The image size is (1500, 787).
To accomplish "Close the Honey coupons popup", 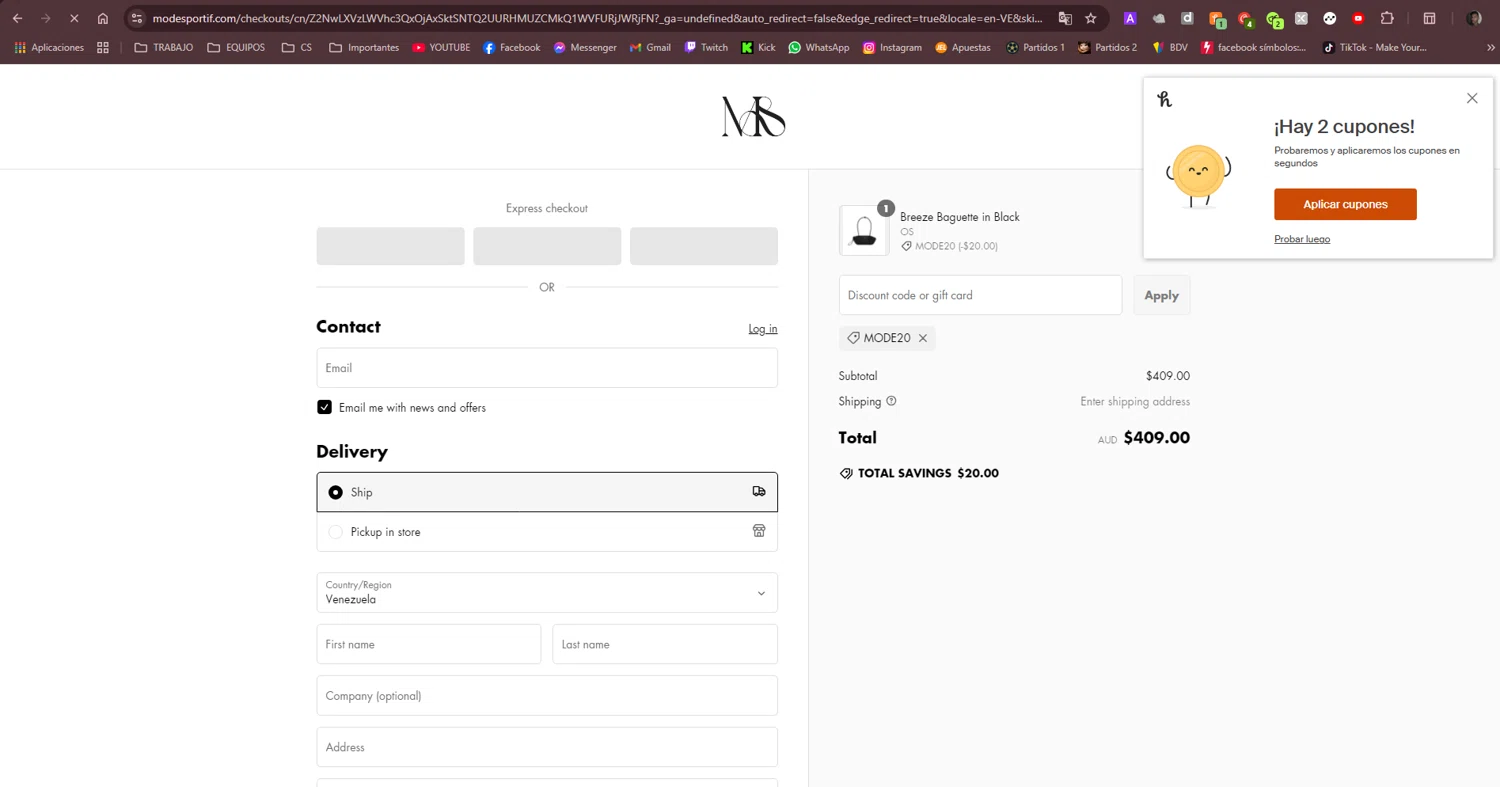I will pyautogui.click(x=1472, y=98).
